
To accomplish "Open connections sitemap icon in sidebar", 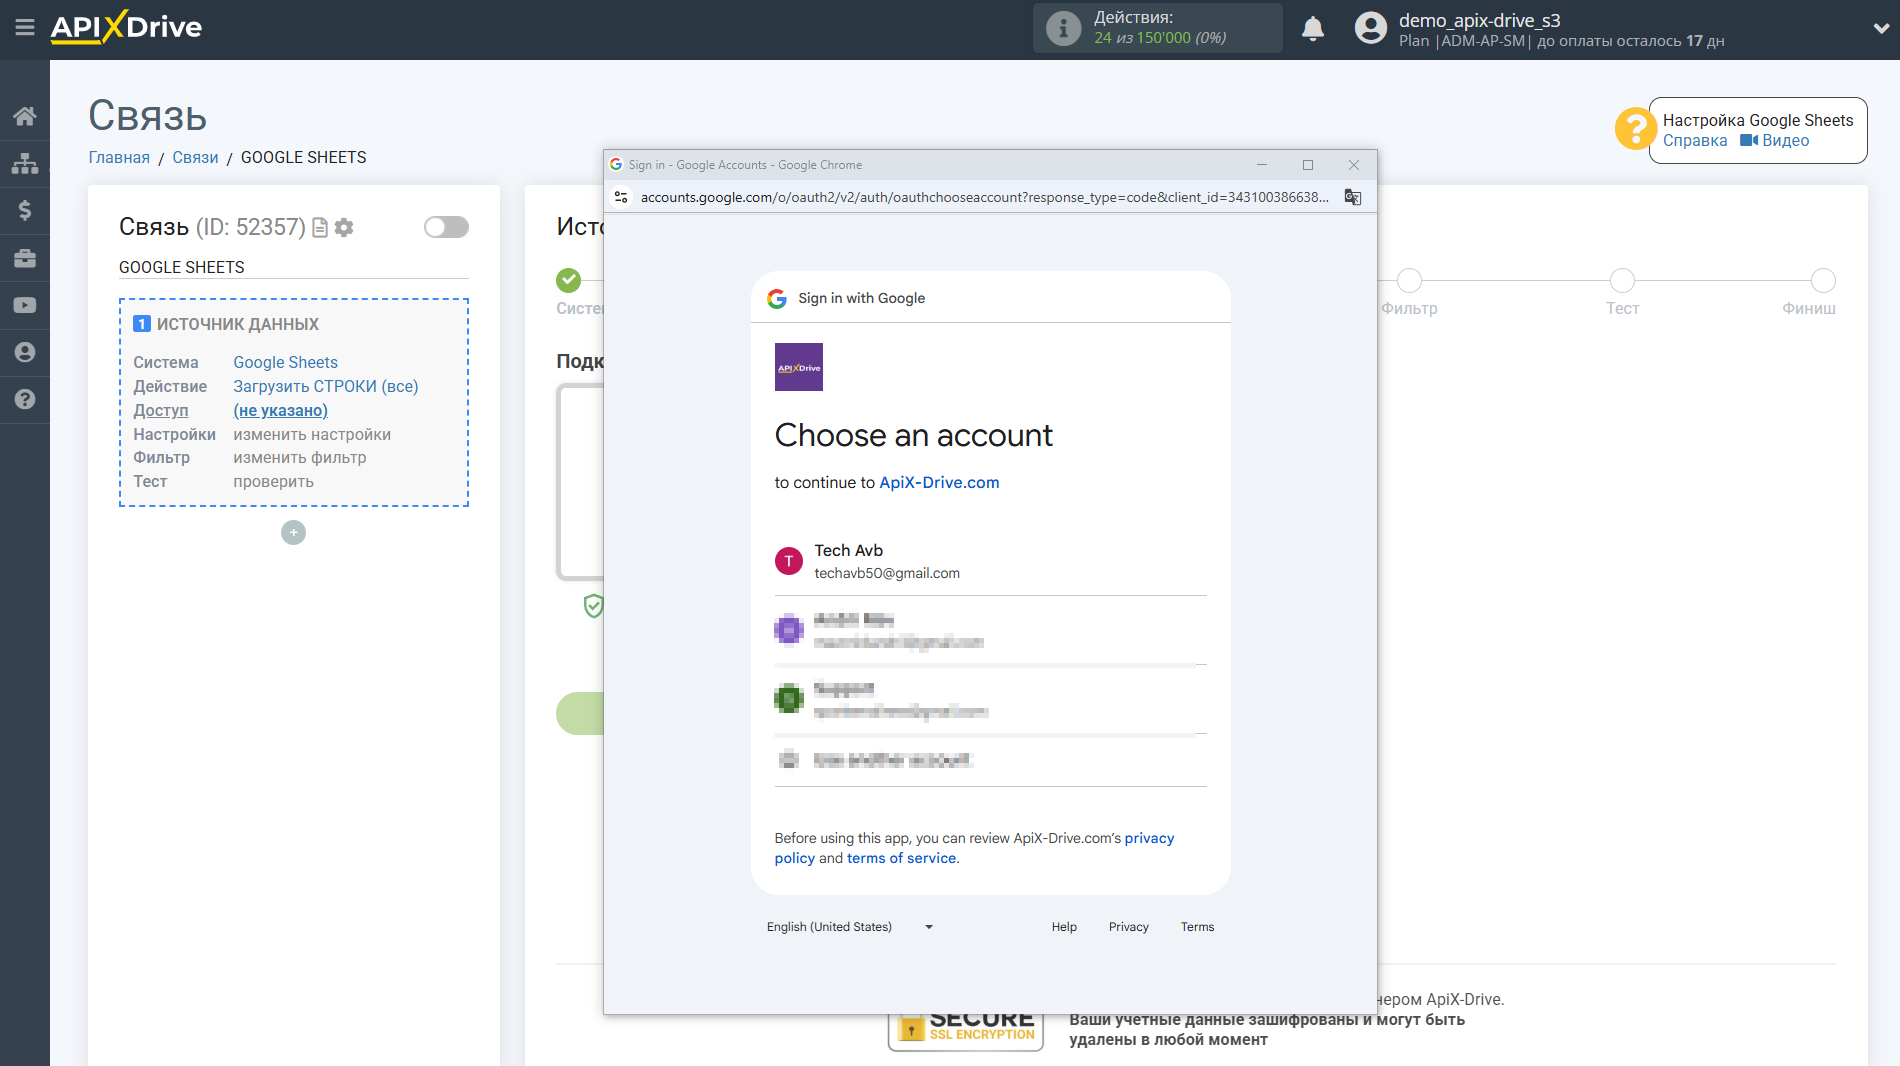I will 25,163.
